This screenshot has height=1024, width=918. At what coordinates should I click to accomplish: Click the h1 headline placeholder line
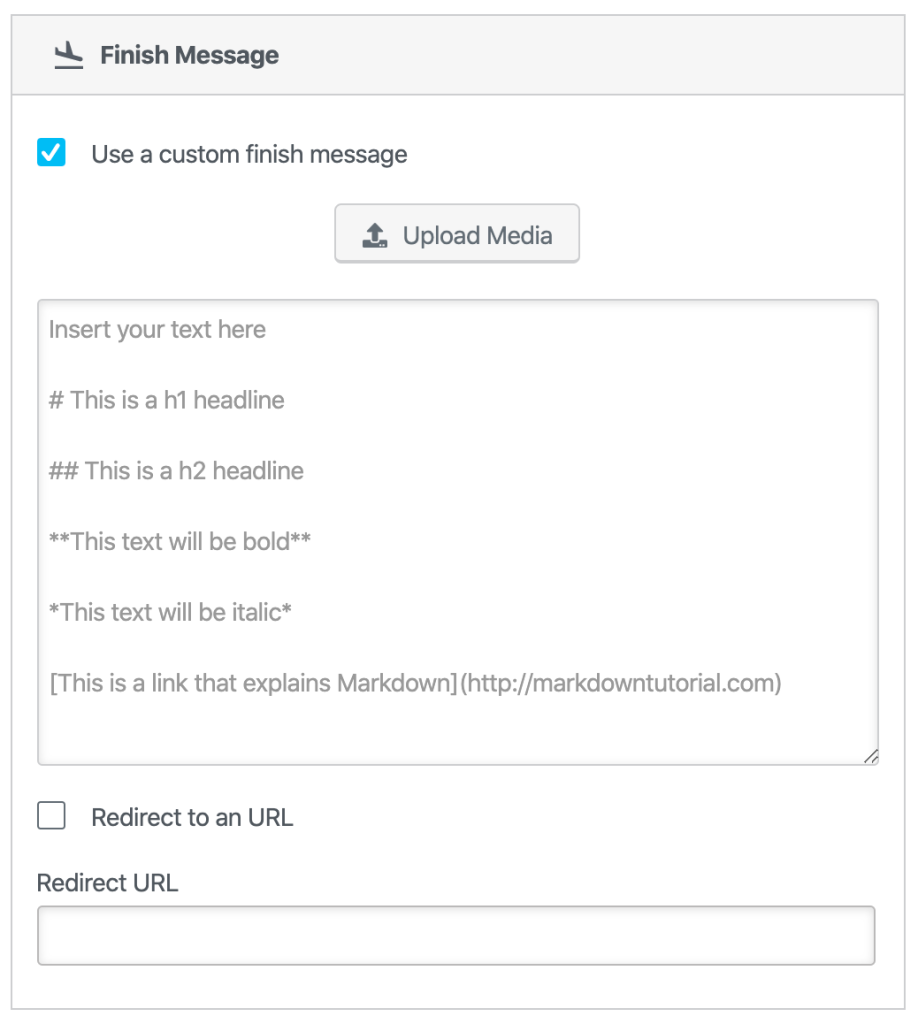(167, 400)
